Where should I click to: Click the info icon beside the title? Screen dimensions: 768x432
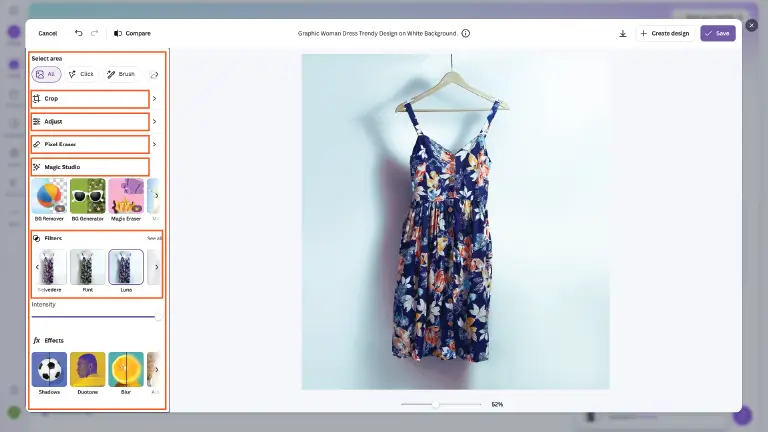(466, 33)
